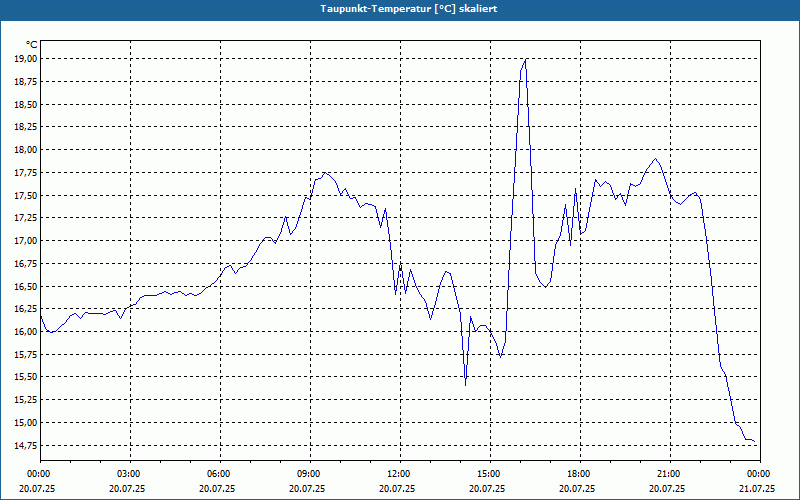The height and width of the screenshot is (500, 800).
Task: Click the °C unit label above the axis
Action: tap(32, 45)
